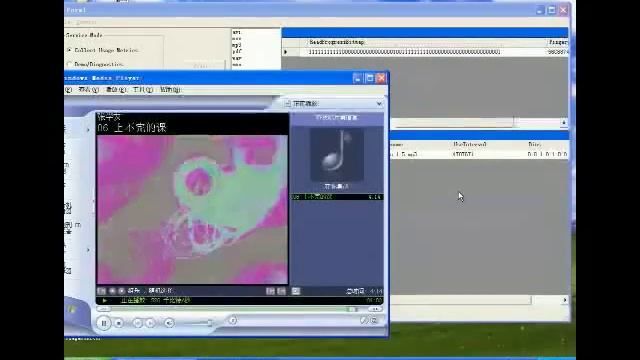
Task: Click the horizontal scrollbar of Form1 upper grid
Action: (452, 122)
